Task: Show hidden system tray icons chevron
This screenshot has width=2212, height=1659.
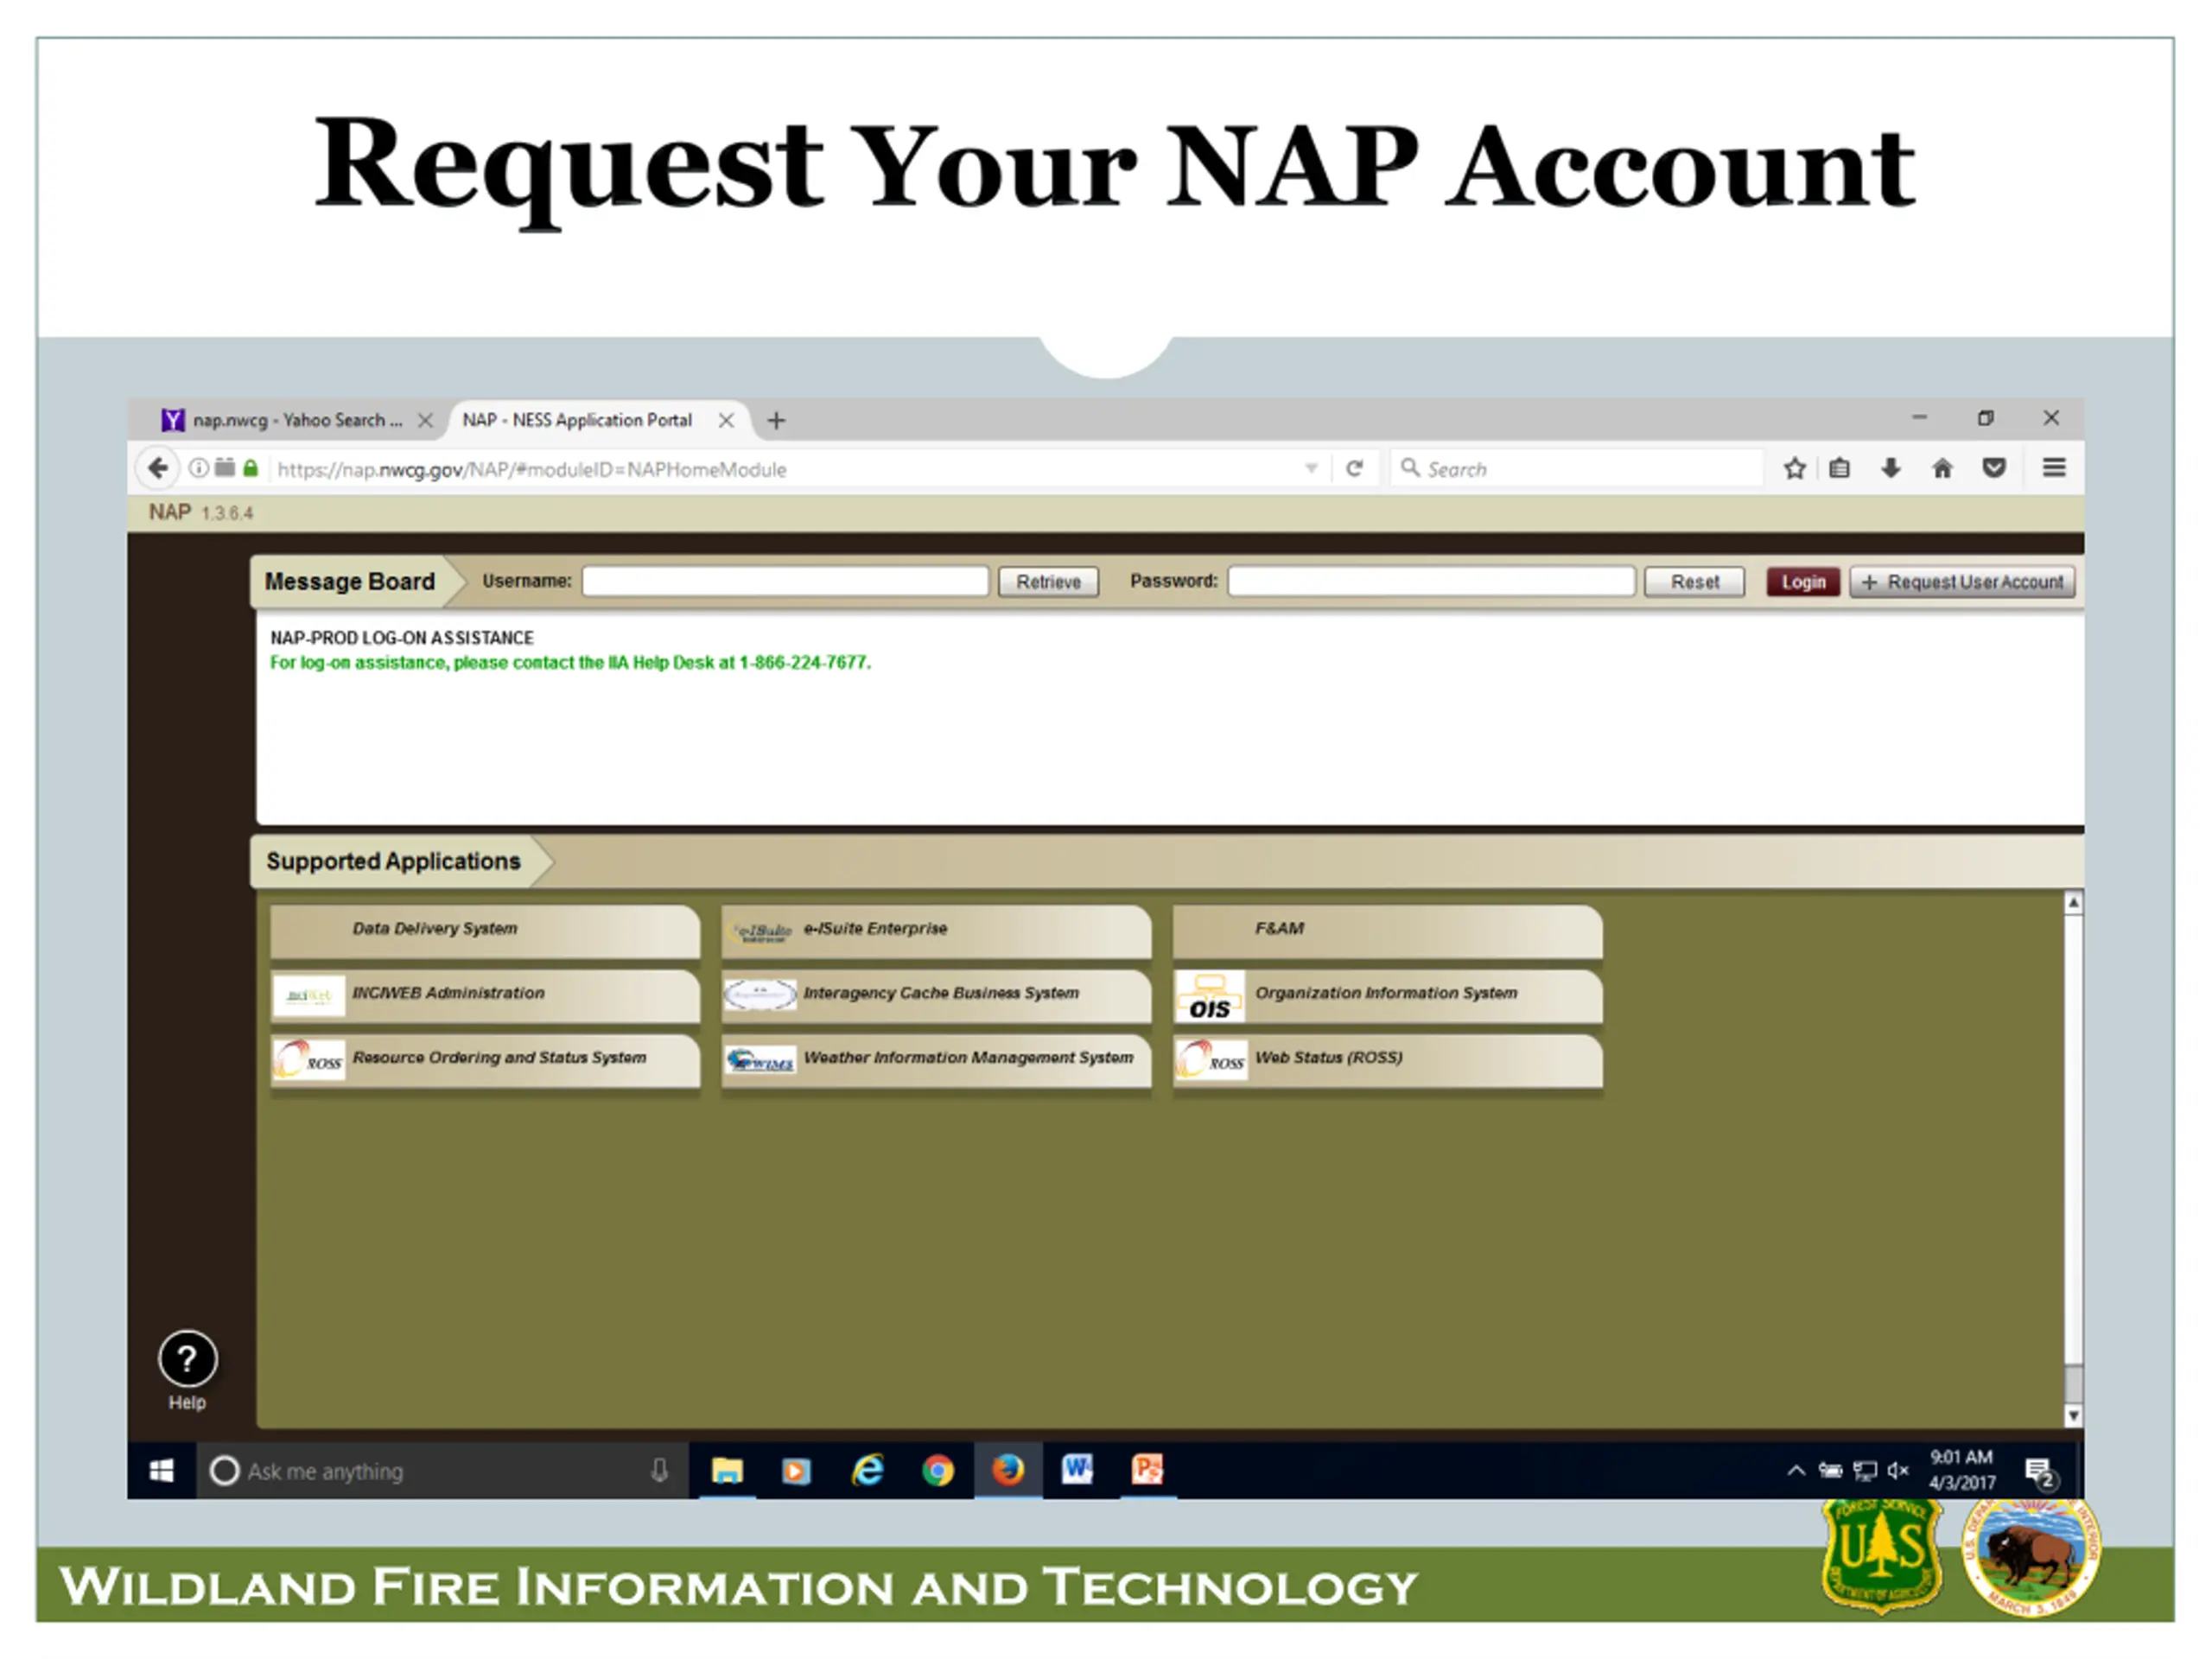Action: [1796, 1470]
